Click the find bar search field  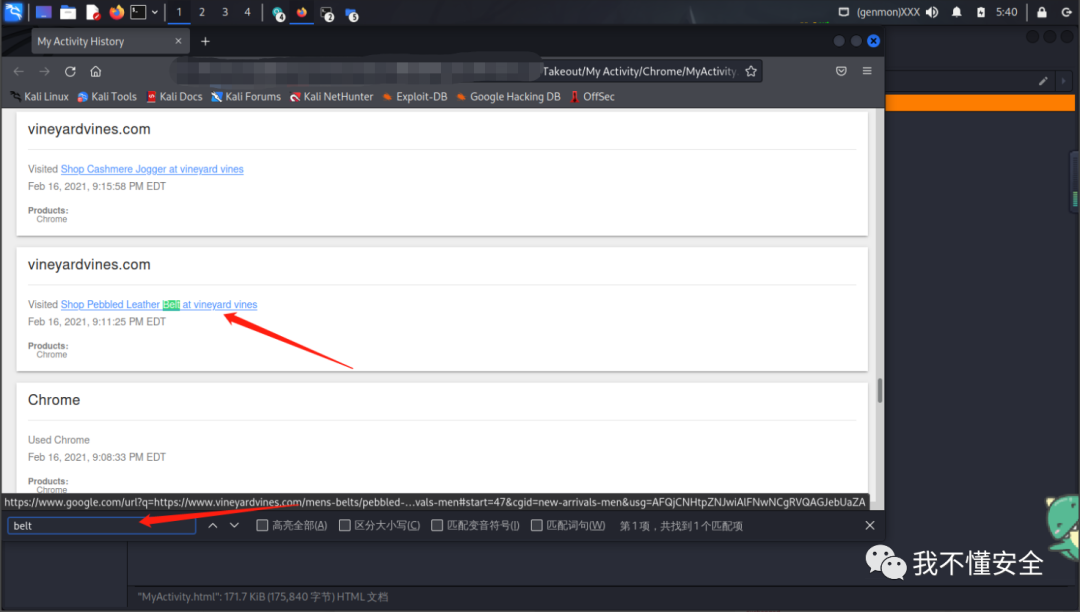pyautogui.click(x=102, y=526)
